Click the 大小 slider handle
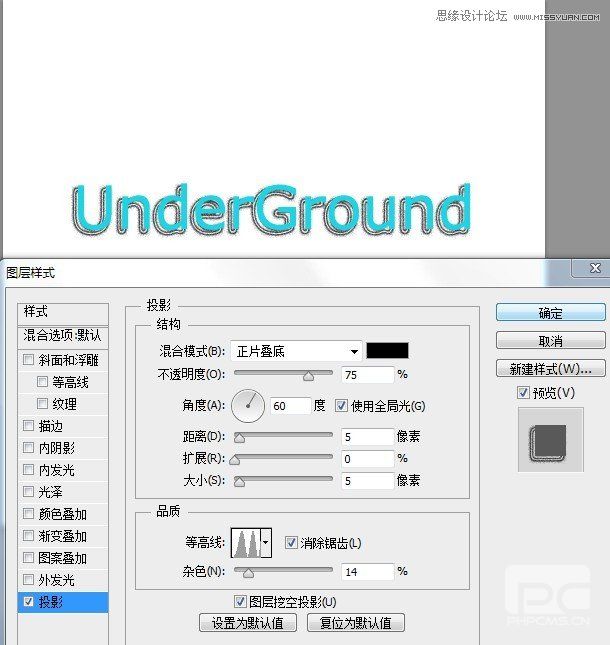The height and width of the screenshot is (645, 610). coord(239,481)
